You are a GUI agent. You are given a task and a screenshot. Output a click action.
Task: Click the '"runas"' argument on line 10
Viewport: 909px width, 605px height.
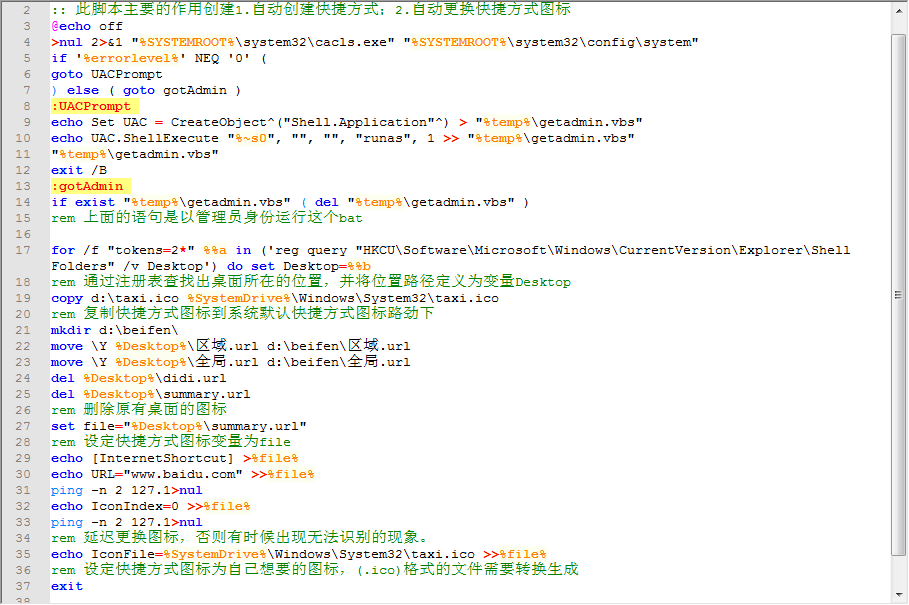tap(382, 139)
